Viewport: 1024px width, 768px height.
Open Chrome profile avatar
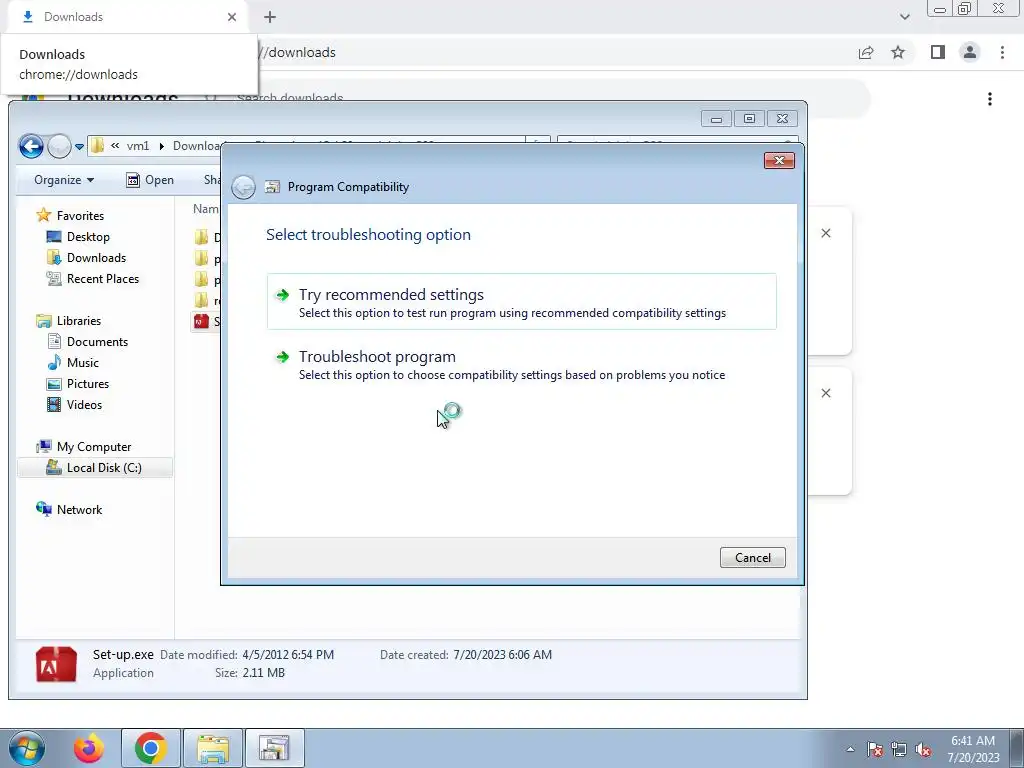pos(970,52)
